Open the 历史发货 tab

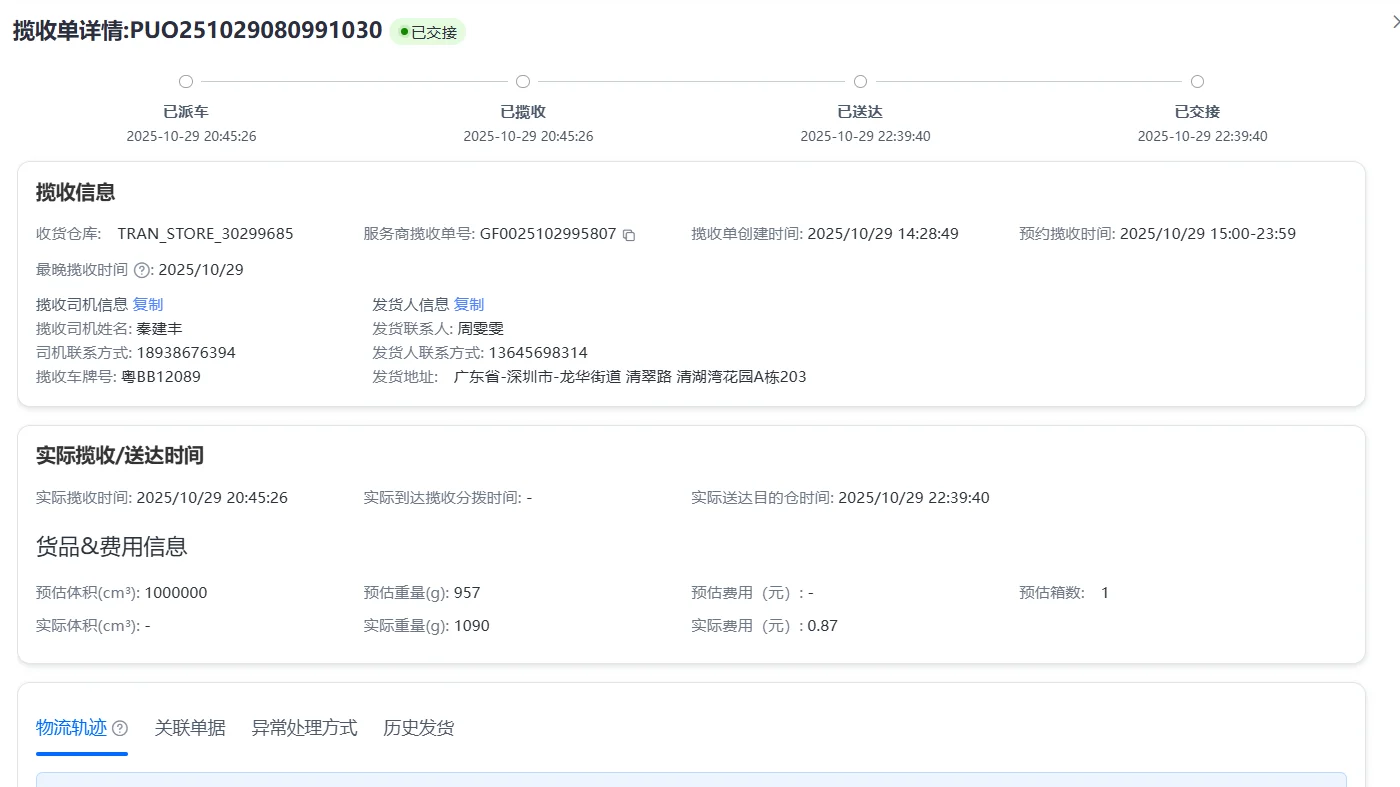[419, 728]
